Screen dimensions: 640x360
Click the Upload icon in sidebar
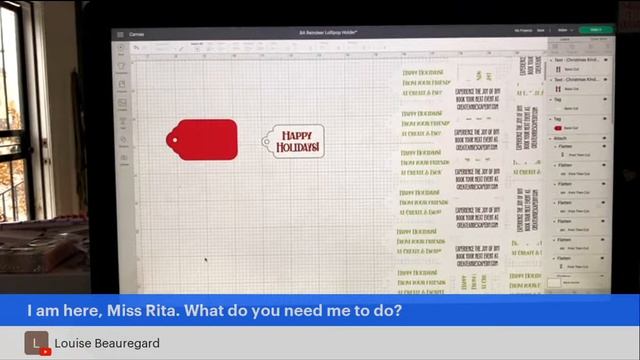124,159
